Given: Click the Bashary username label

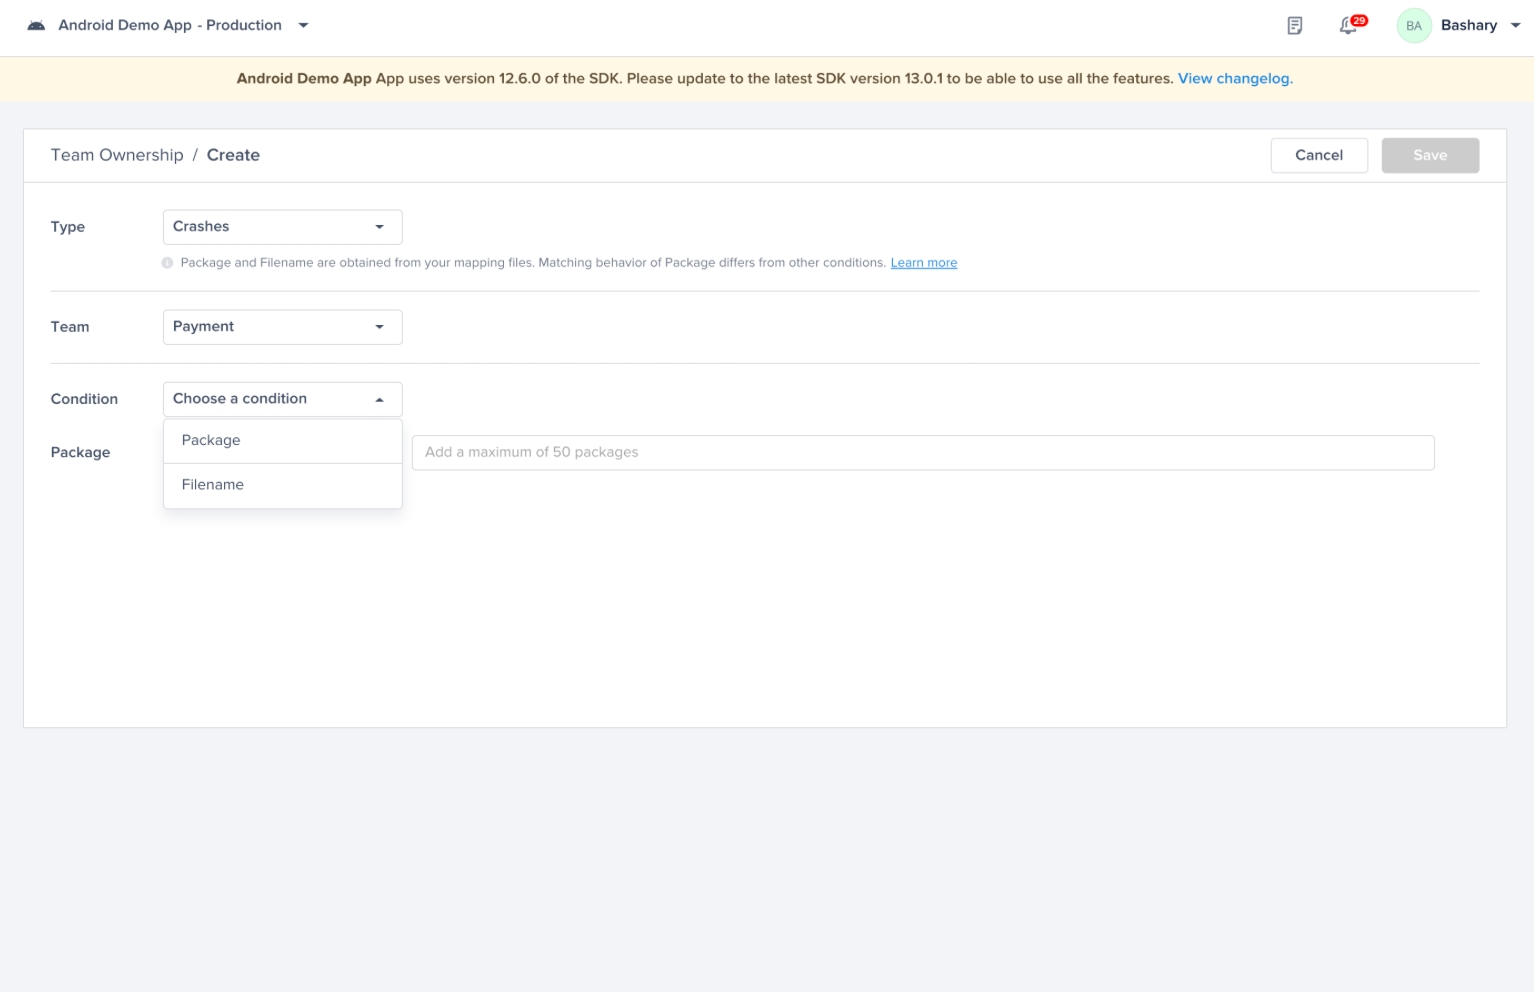Looking at the screenshot, I should (x=1468, y=26).
